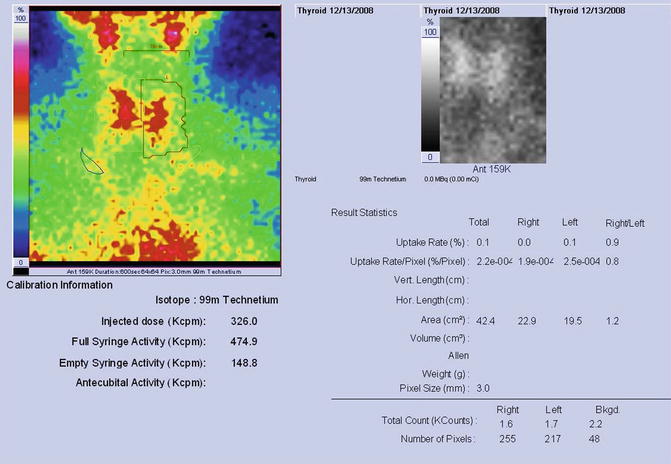Click the caption bar below the color scan
This screenshot has width=671, height=464.
[x=148, y=271]
